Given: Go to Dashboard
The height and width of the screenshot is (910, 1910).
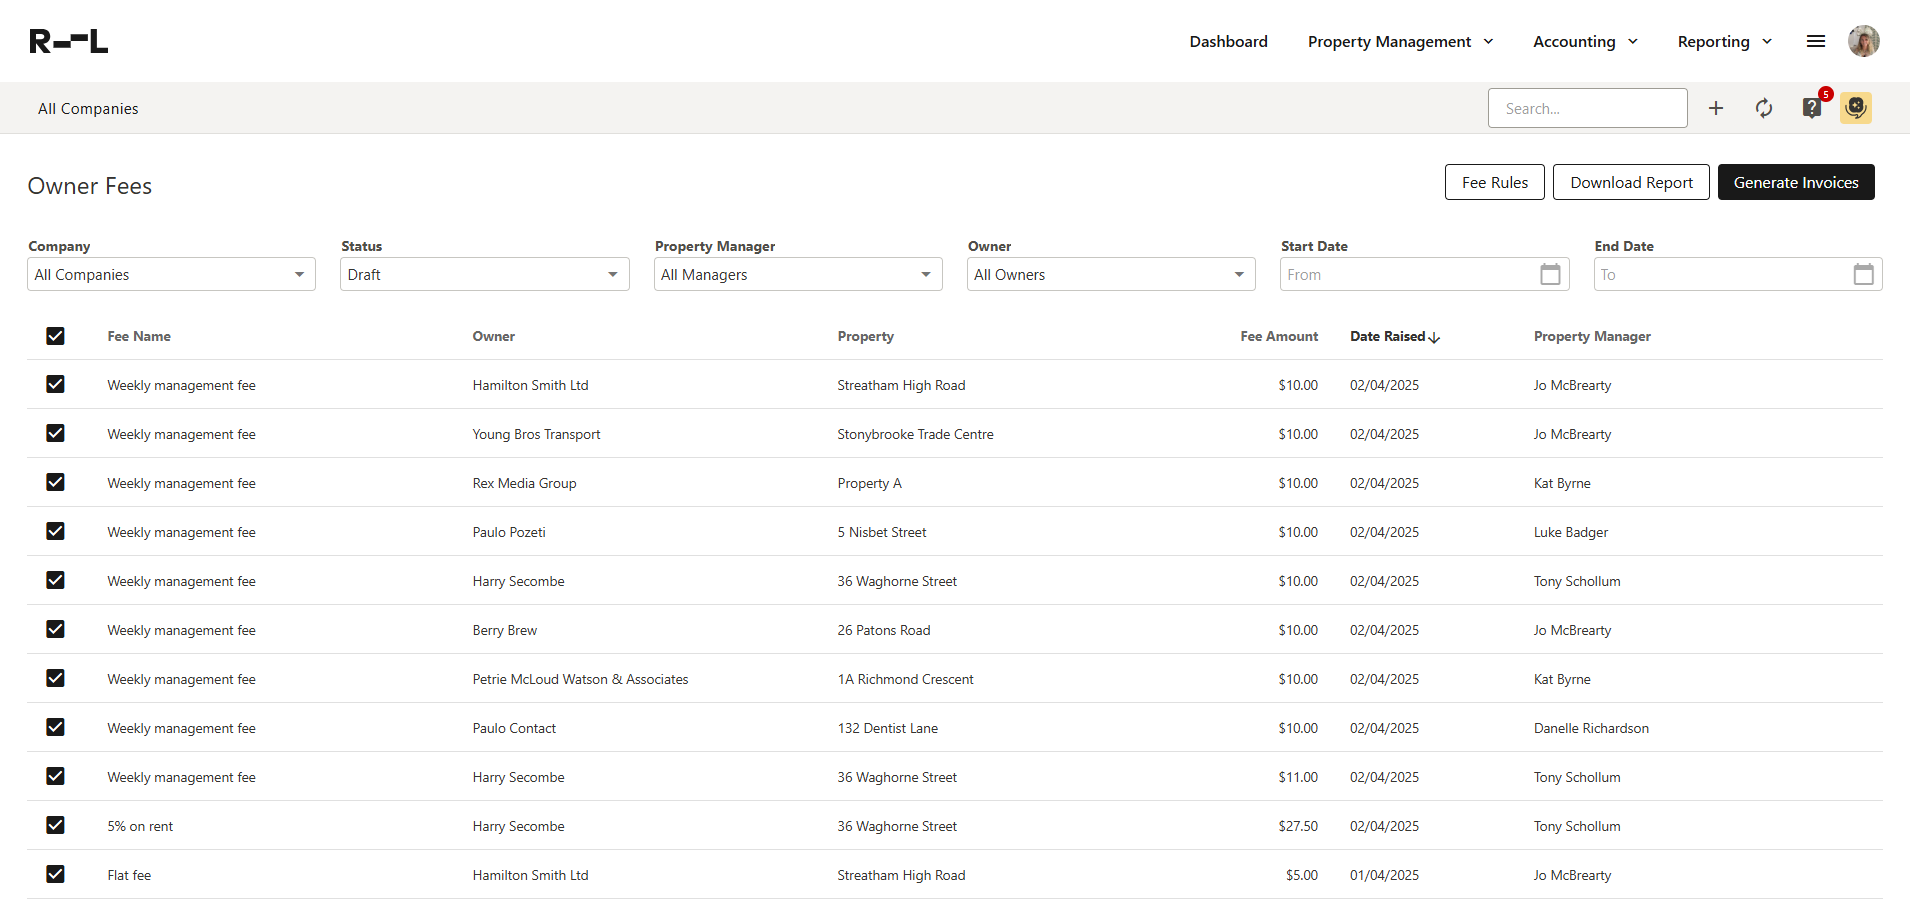Looking at the screenshot, I should tap(1228, 41).
